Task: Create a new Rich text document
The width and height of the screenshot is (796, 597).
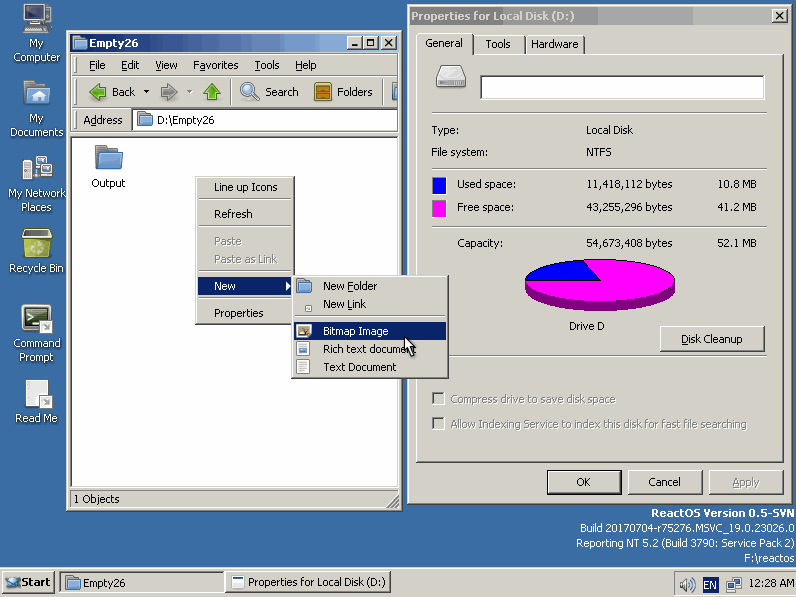Action: pyautogui.click(x=370, y=349)
